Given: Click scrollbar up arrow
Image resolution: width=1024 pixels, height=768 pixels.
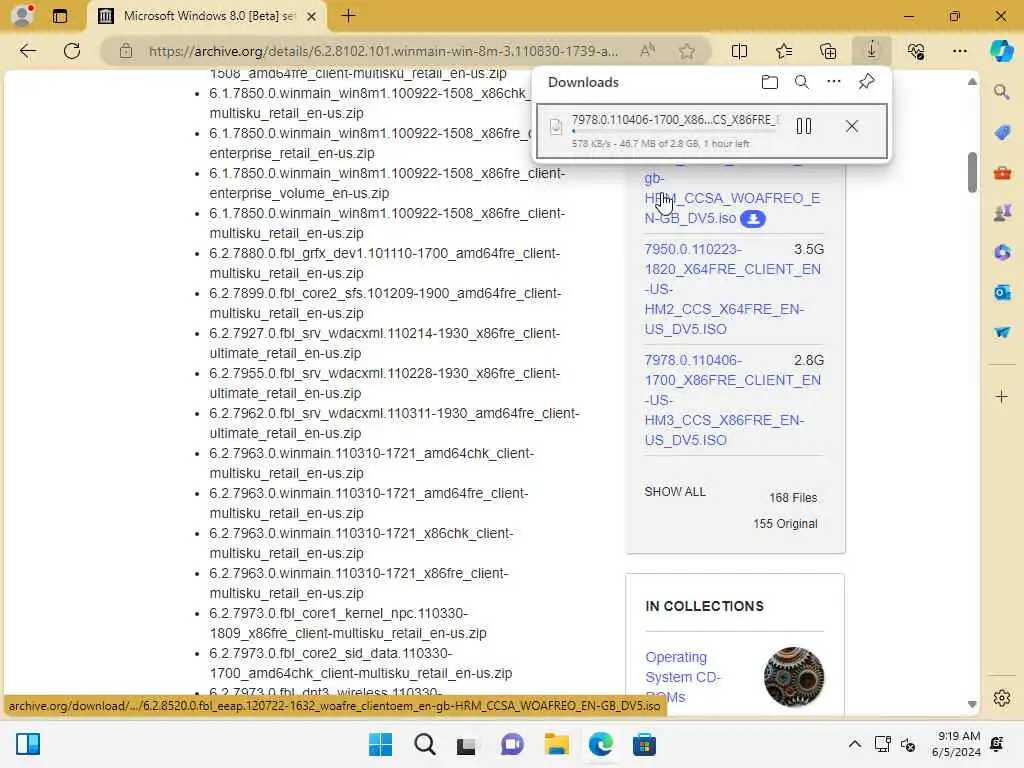Looking at the screenshot, I should [972, 82].
